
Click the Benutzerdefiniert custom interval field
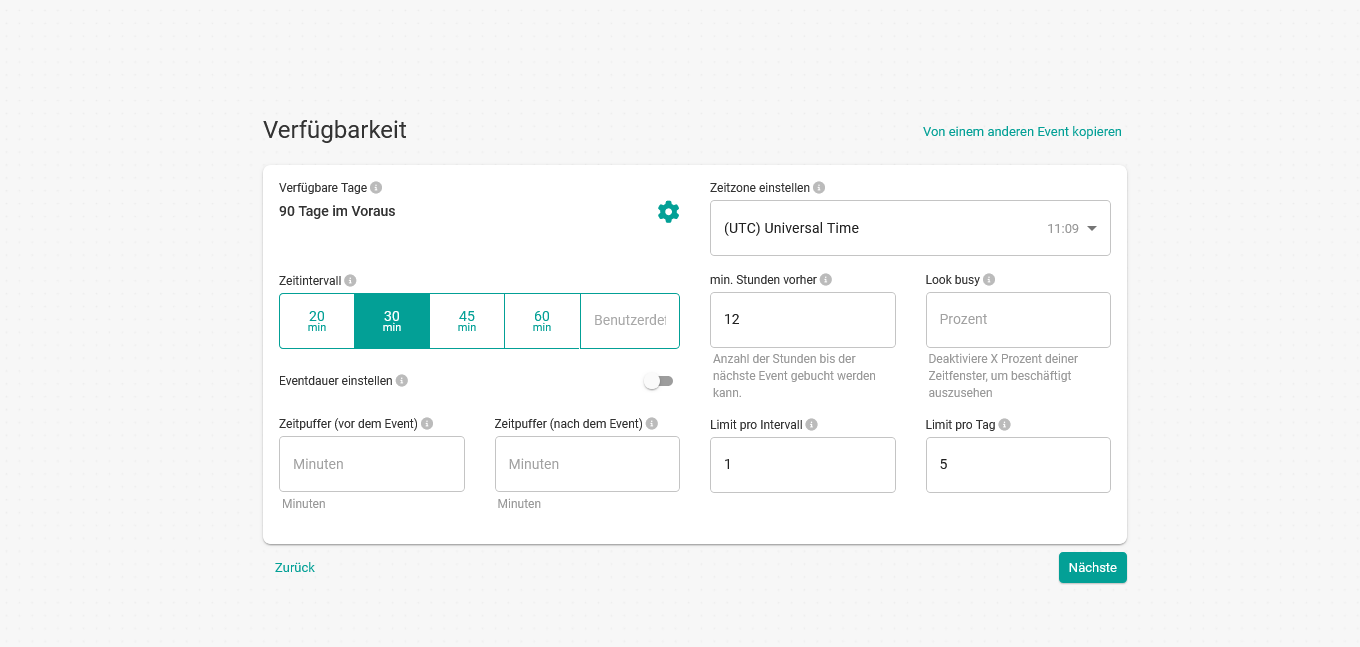coord(630,321)
